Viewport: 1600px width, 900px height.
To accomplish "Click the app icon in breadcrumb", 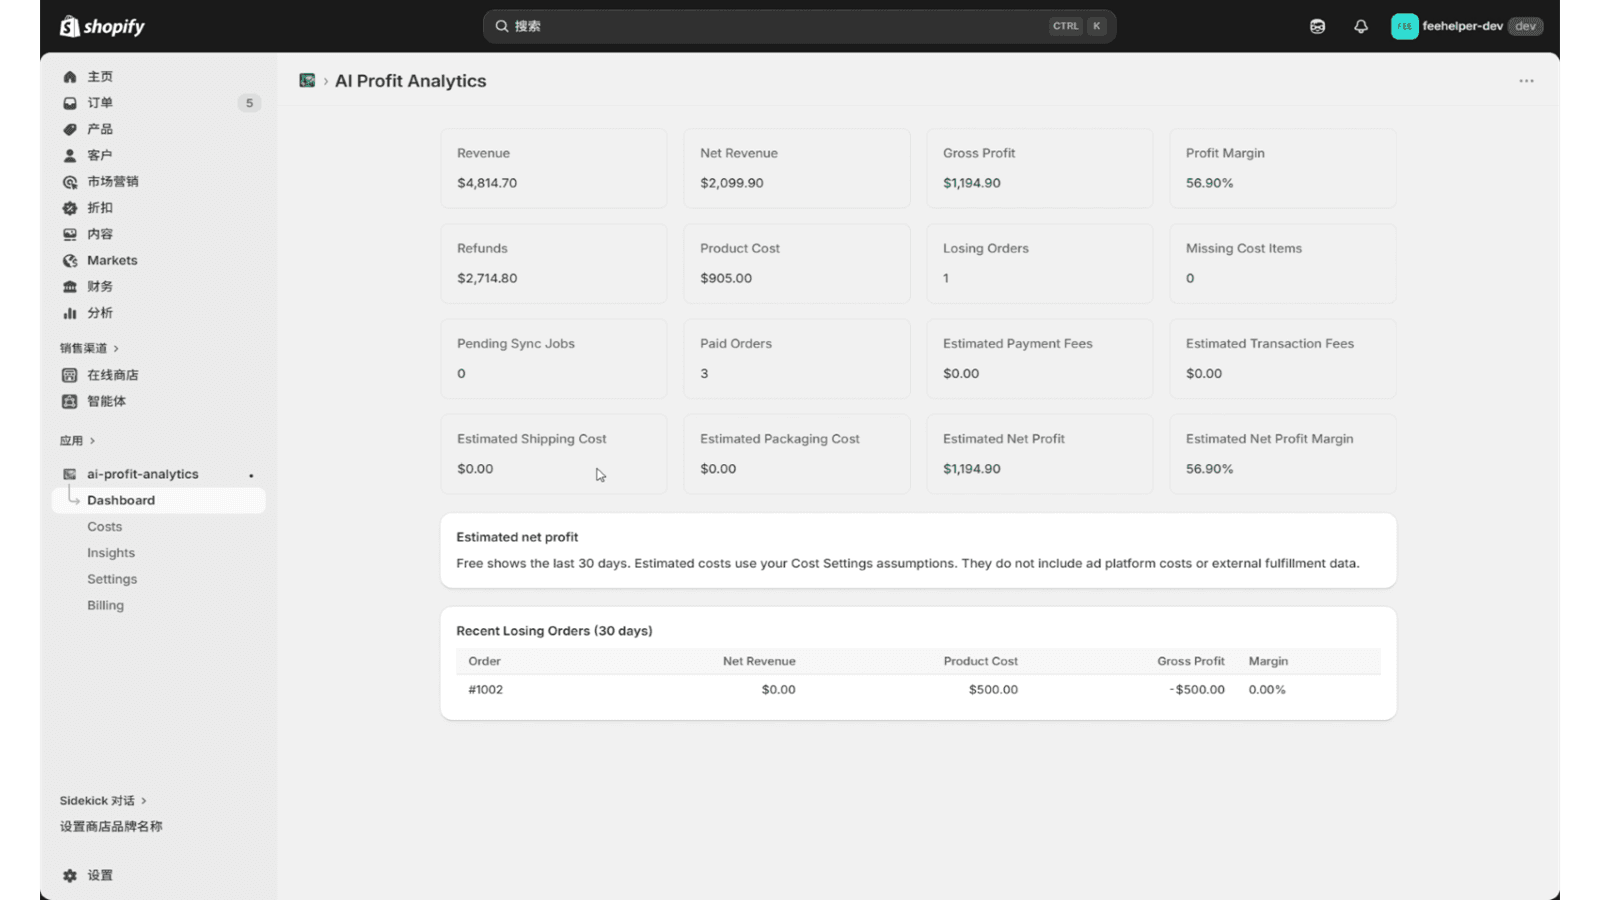I will pos(307,80).
